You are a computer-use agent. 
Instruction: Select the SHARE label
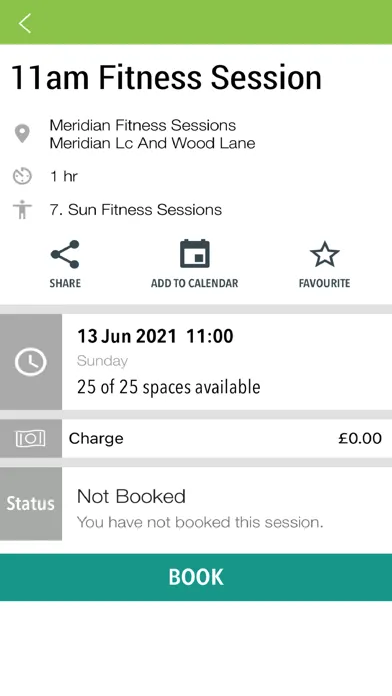pyautogui.click(x=65, y=283)
